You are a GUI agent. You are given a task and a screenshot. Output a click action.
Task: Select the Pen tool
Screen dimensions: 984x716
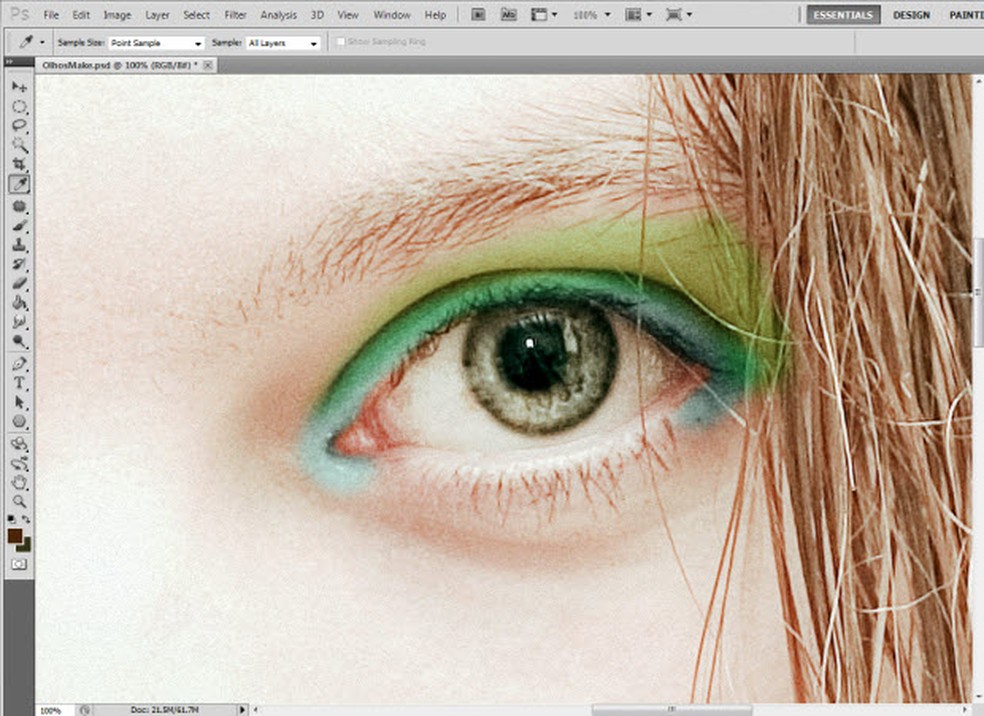pyautogui.click(x=19, y=363)
